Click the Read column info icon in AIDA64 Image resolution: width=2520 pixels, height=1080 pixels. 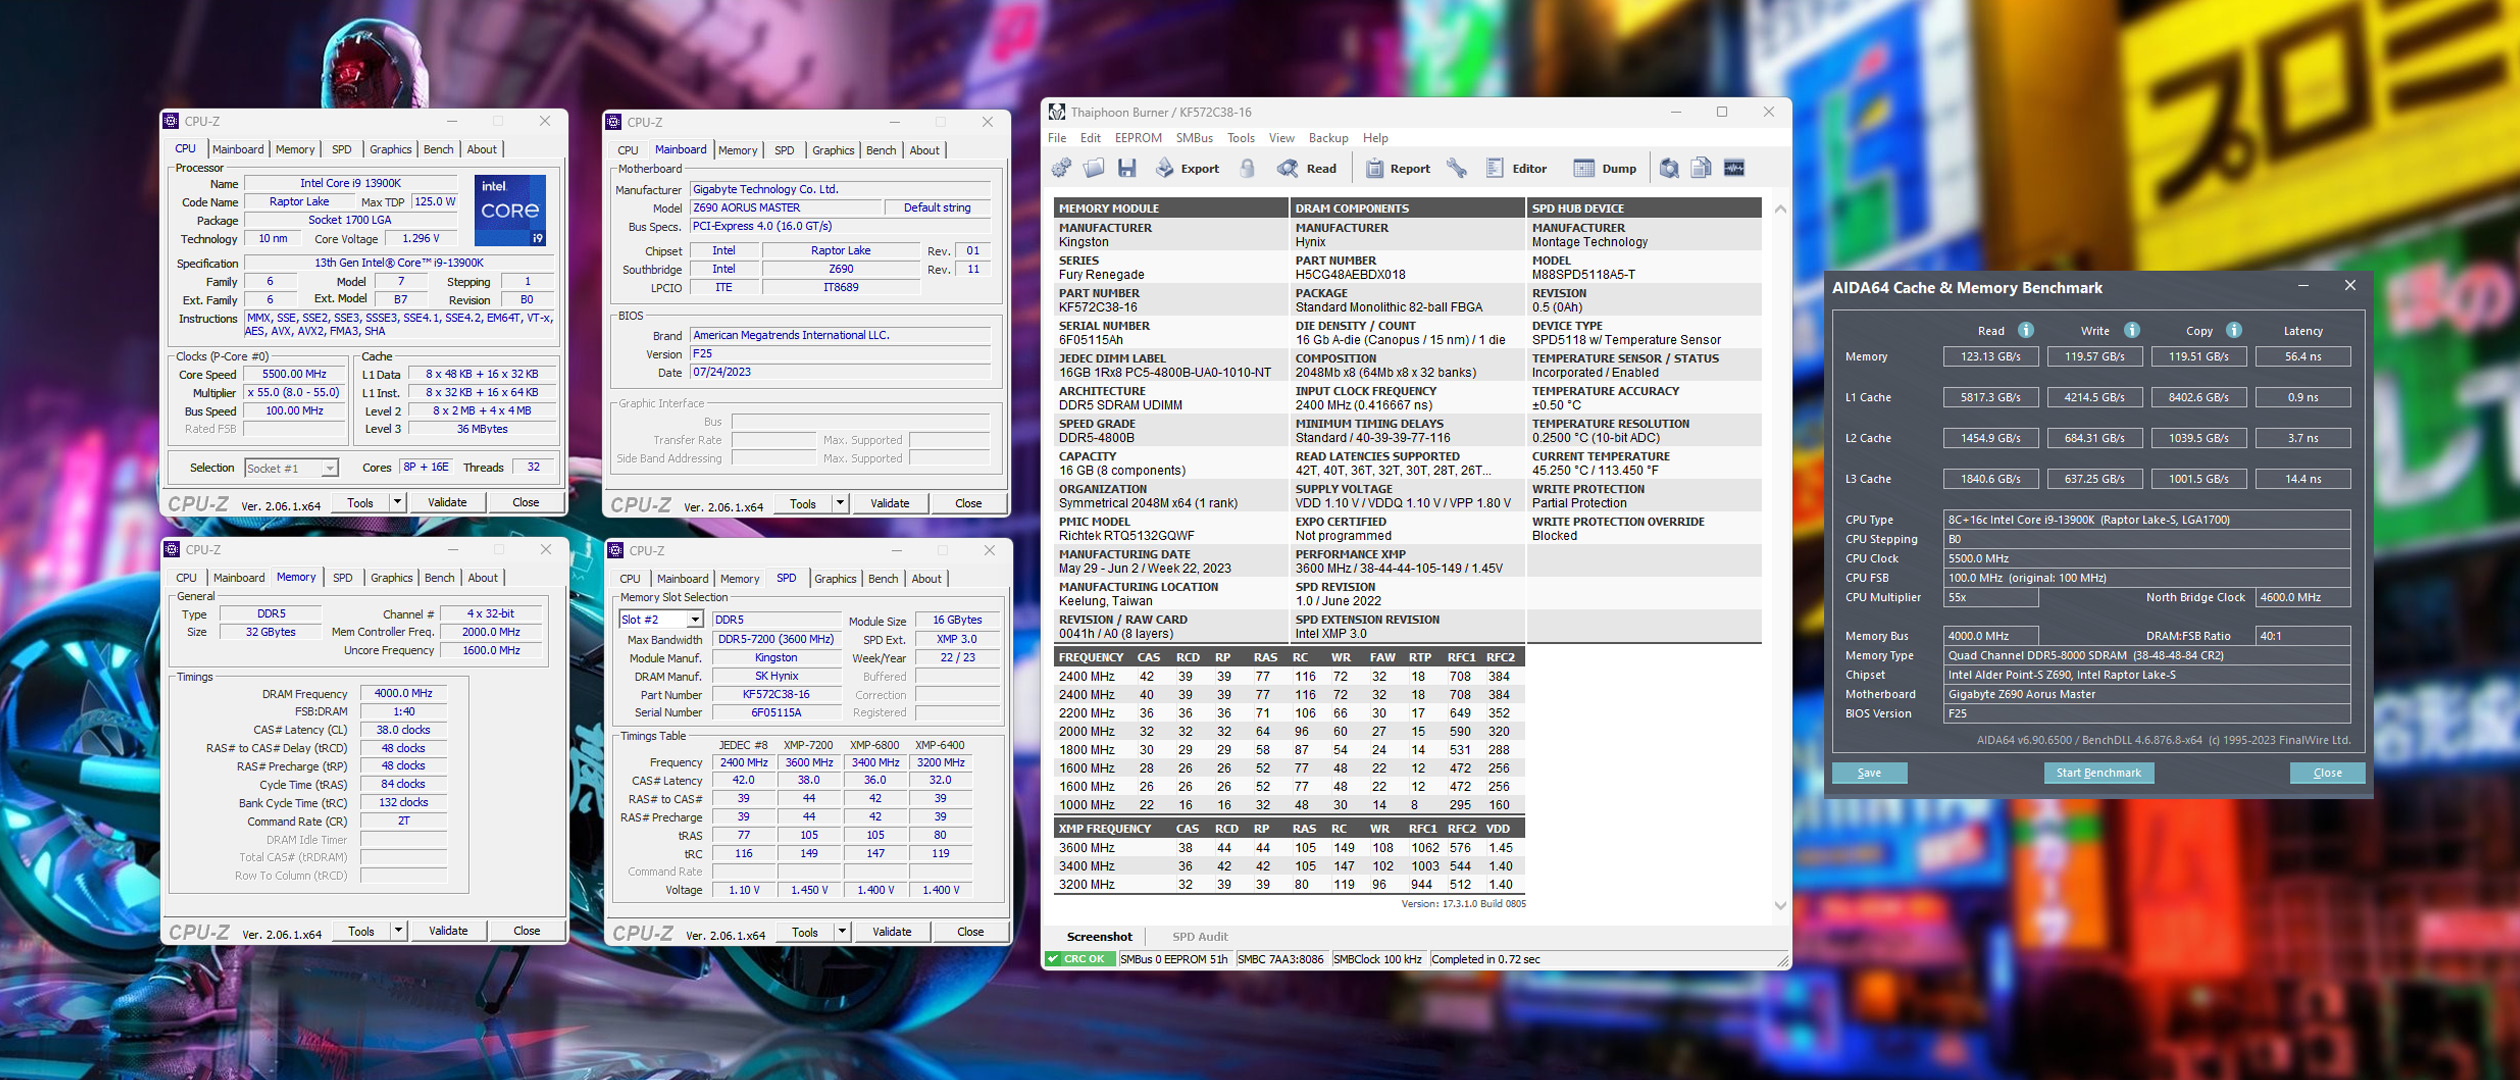[2025, 330]
